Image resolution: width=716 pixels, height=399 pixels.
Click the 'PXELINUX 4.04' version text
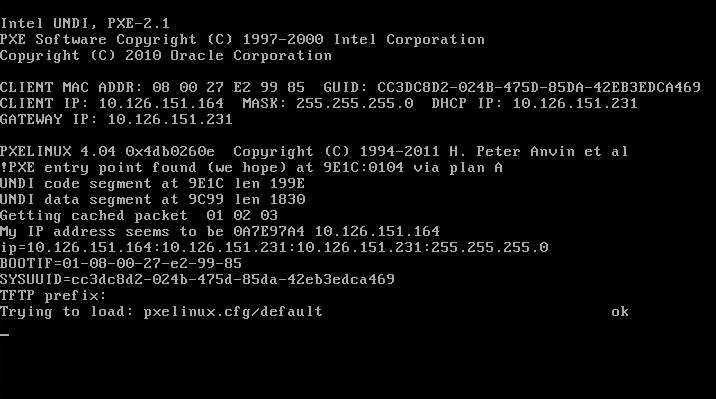coord(58,151)
